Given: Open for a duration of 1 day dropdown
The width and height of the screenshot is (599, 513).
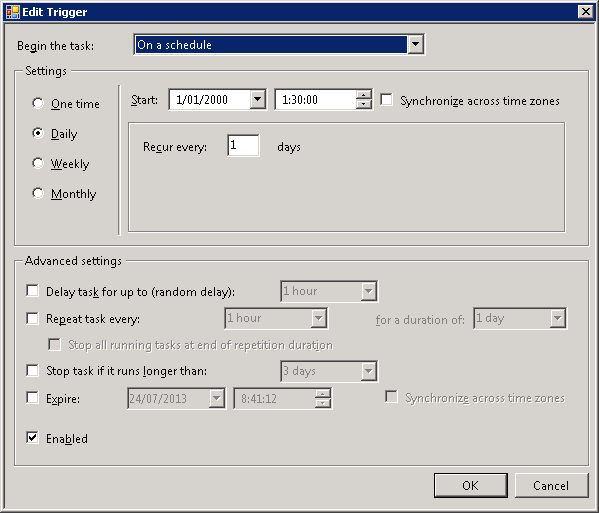Looking at the screenshot, I should click(x=558, y=318).
